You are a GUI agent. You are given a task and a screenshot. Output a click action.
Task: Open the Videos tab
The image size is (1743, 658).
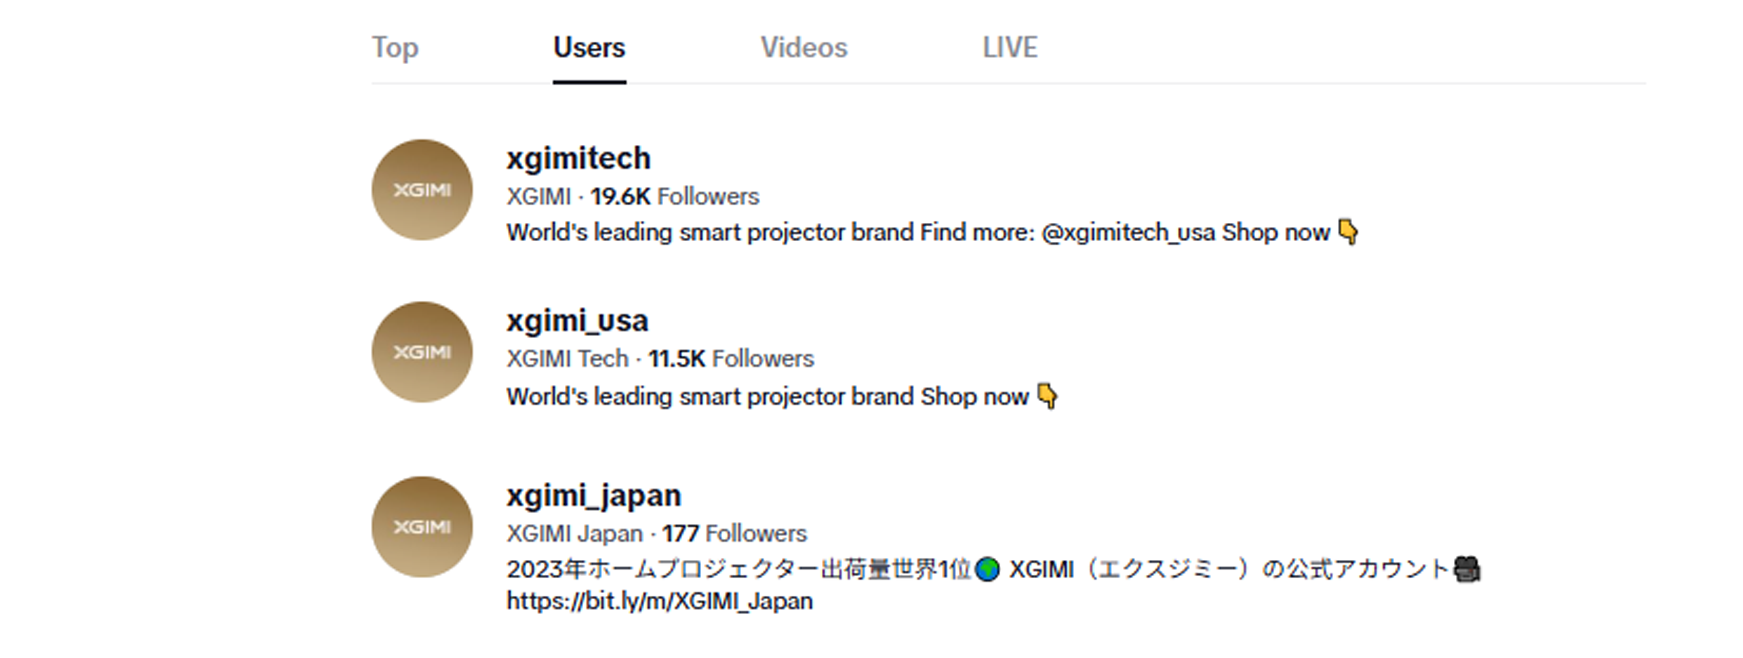tap(803, 47)
